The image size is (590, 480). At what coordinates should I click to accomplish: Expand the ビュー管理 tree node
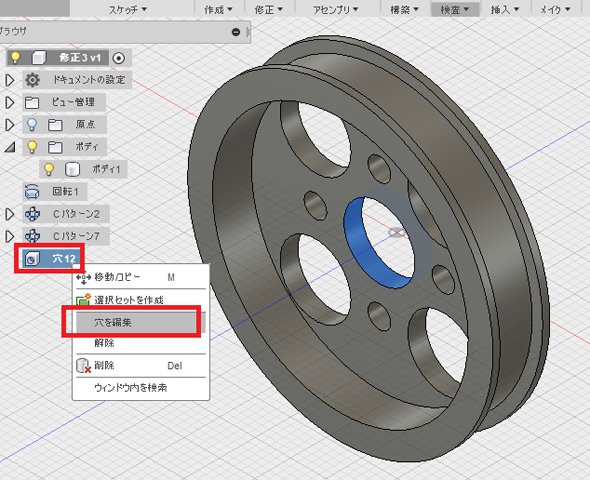click(10, 102)
